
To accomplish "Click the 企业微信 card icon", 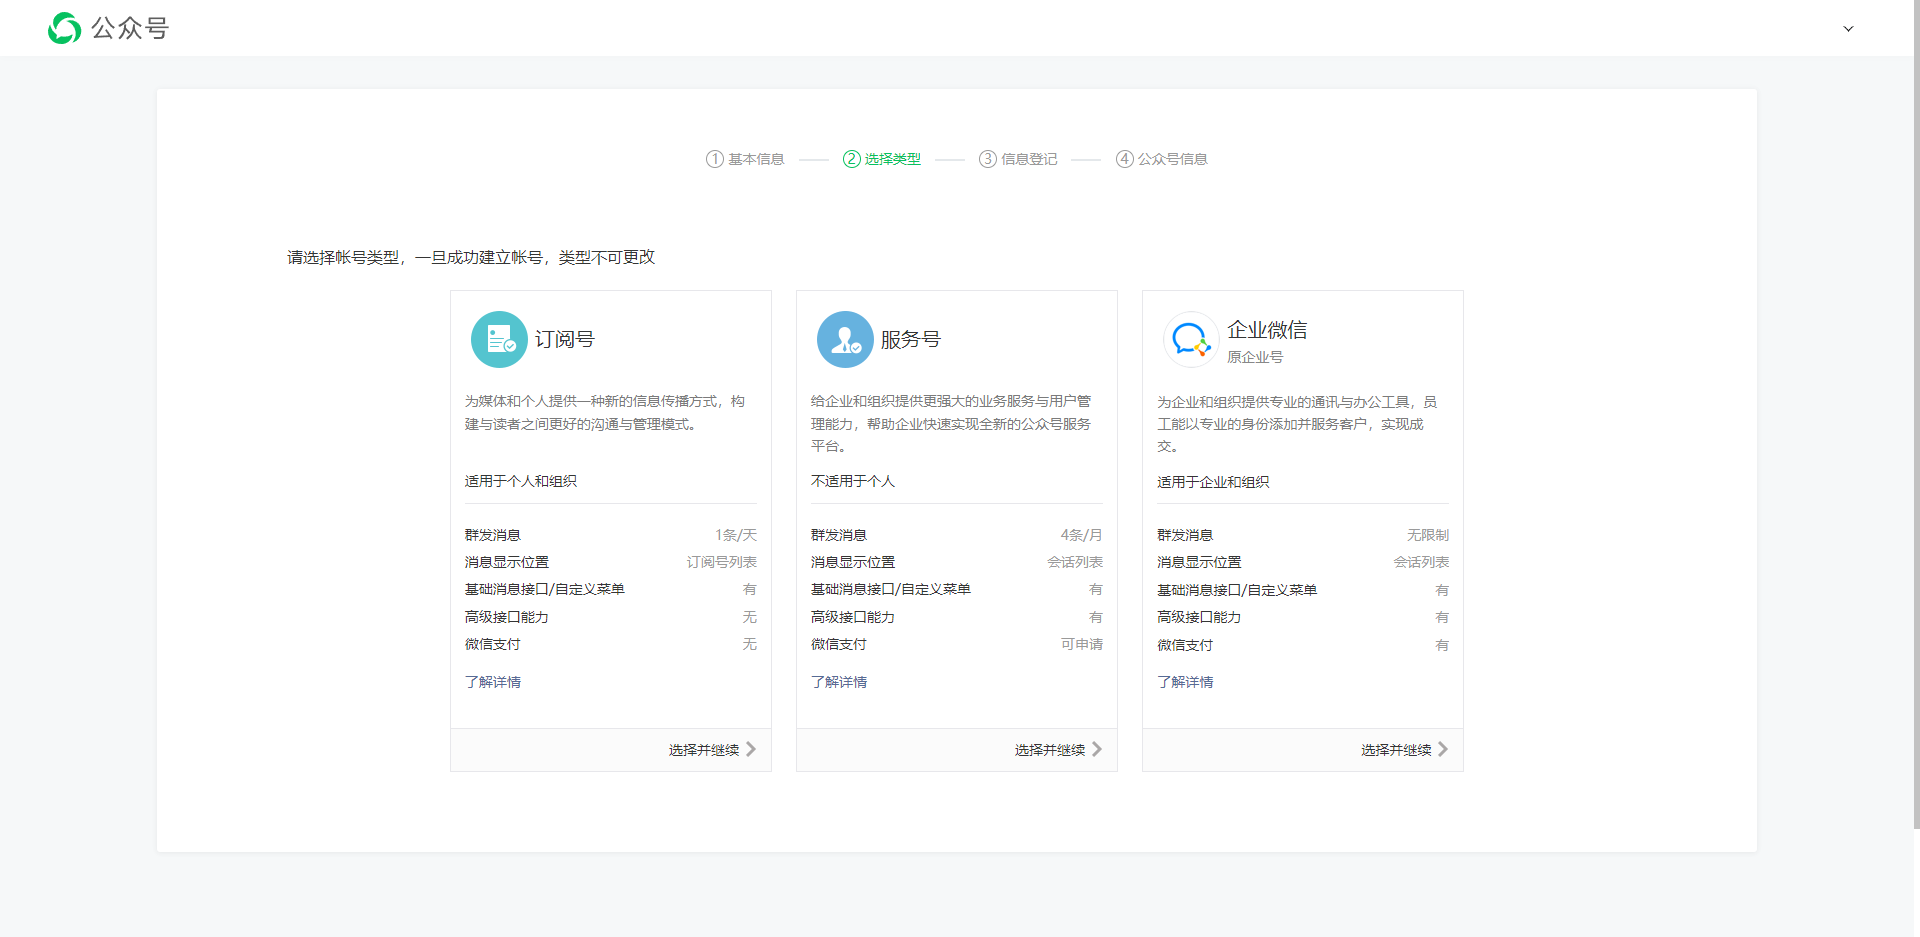I will 1191,340.
